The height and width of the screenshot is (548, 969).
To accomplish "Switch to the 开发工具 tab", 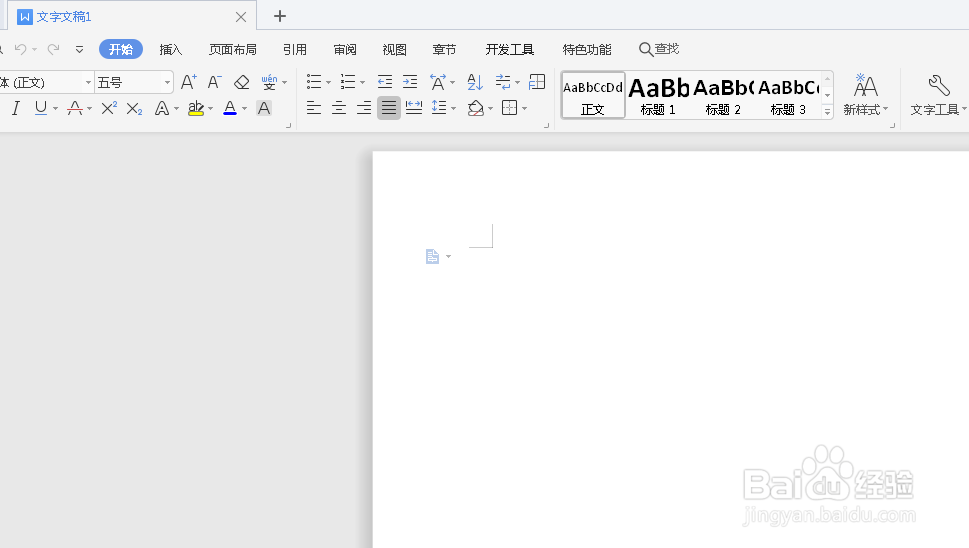I will tap(510, 49).
